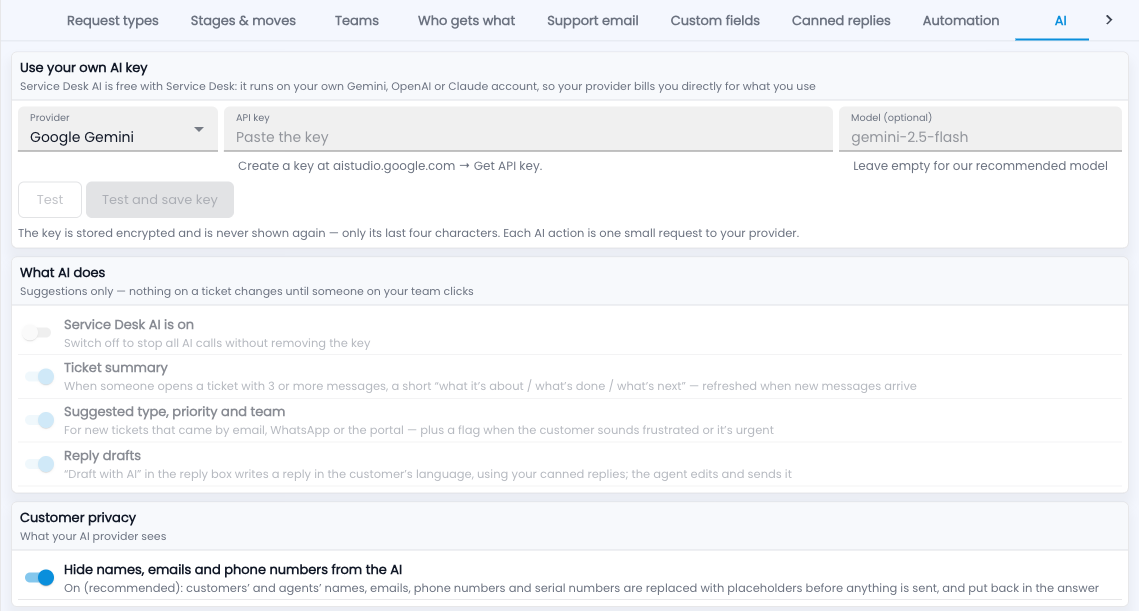
Task: Click 'Suggestions only' description under What AI does
Action: (x=246, y=291)
